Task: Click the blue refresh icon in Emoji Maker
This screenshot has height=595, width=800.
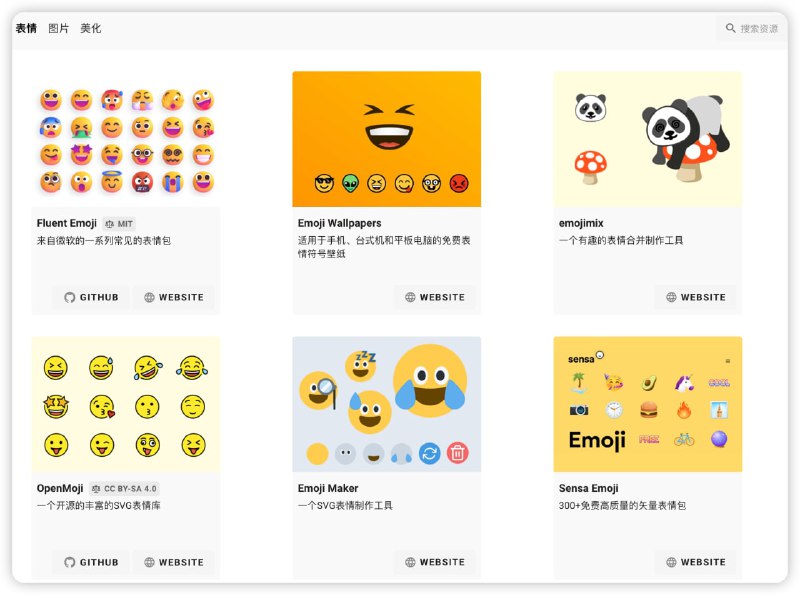Action: coord(430,453)
